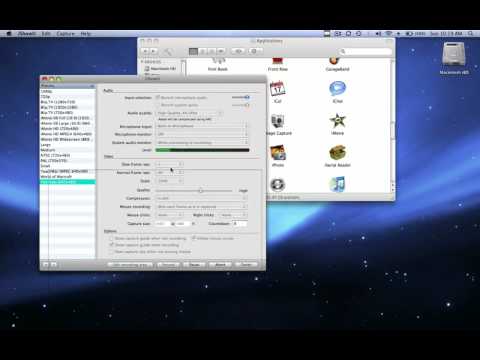Switch Finder to column view

212,51
